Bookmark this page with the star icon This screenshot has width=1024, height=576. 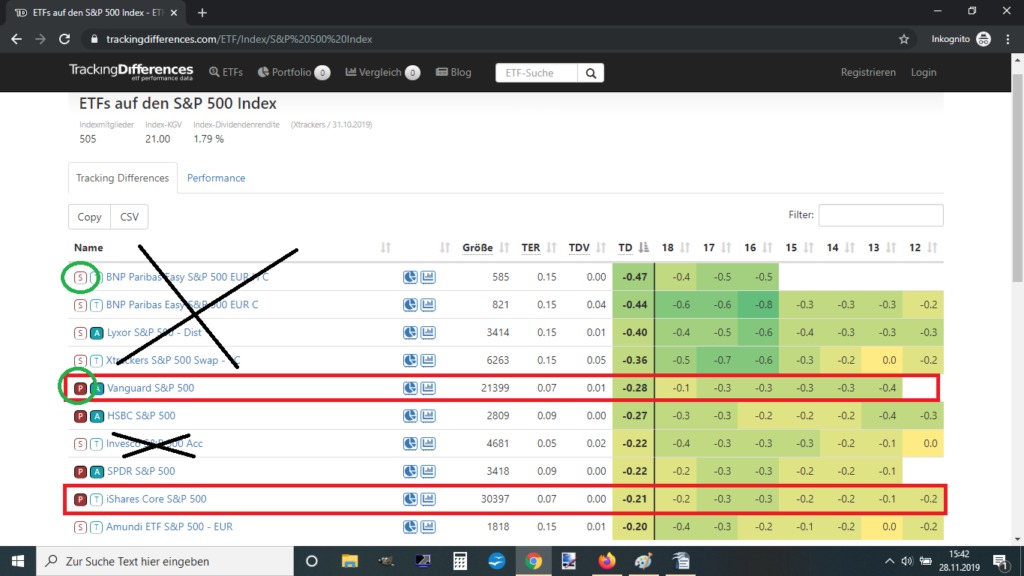click(904, 39)
